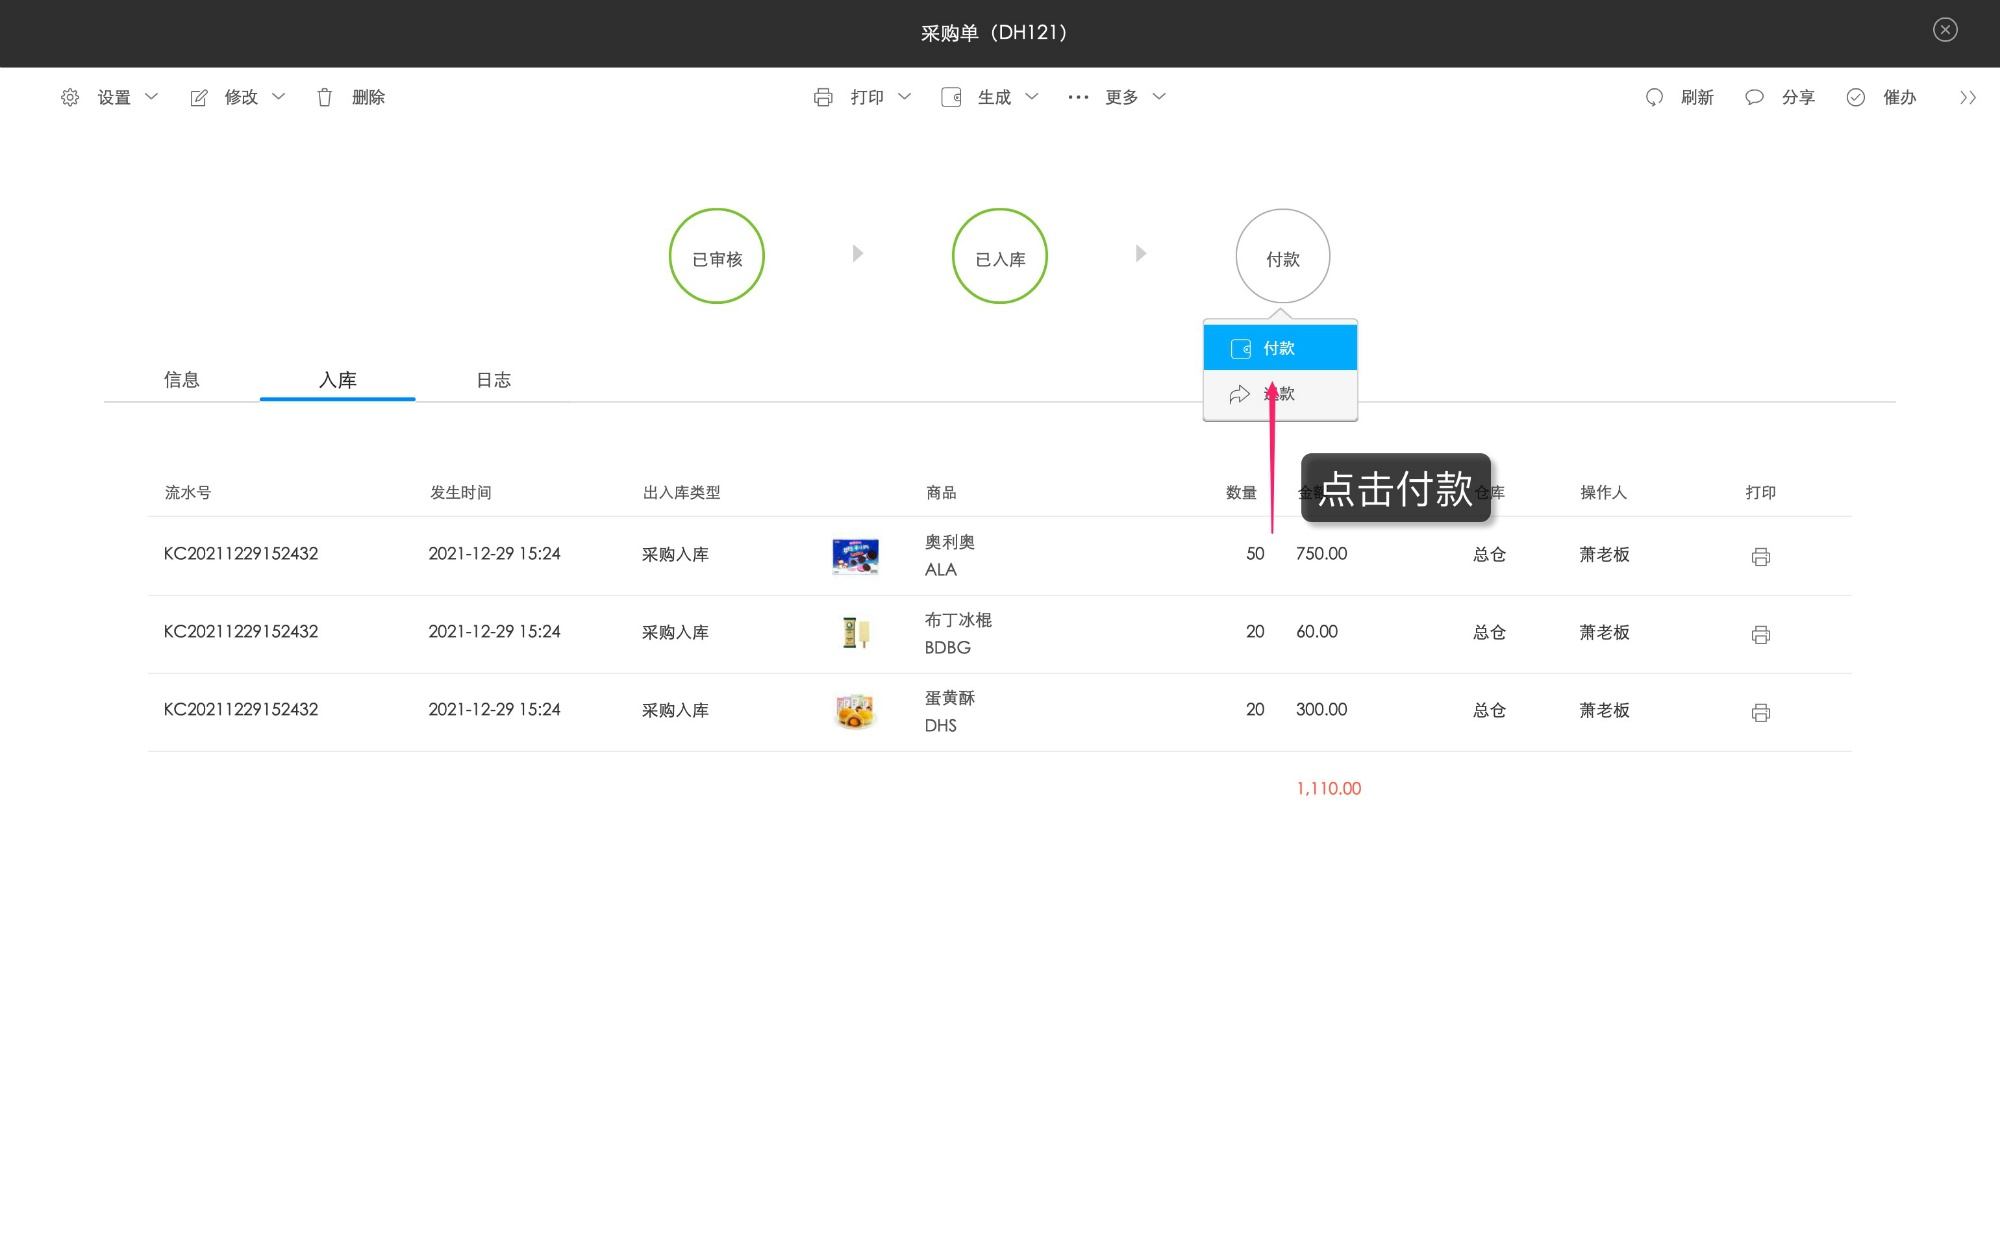Open the 打印 dropdown arrow
2000x1246 pixels.
coord(905,97)
